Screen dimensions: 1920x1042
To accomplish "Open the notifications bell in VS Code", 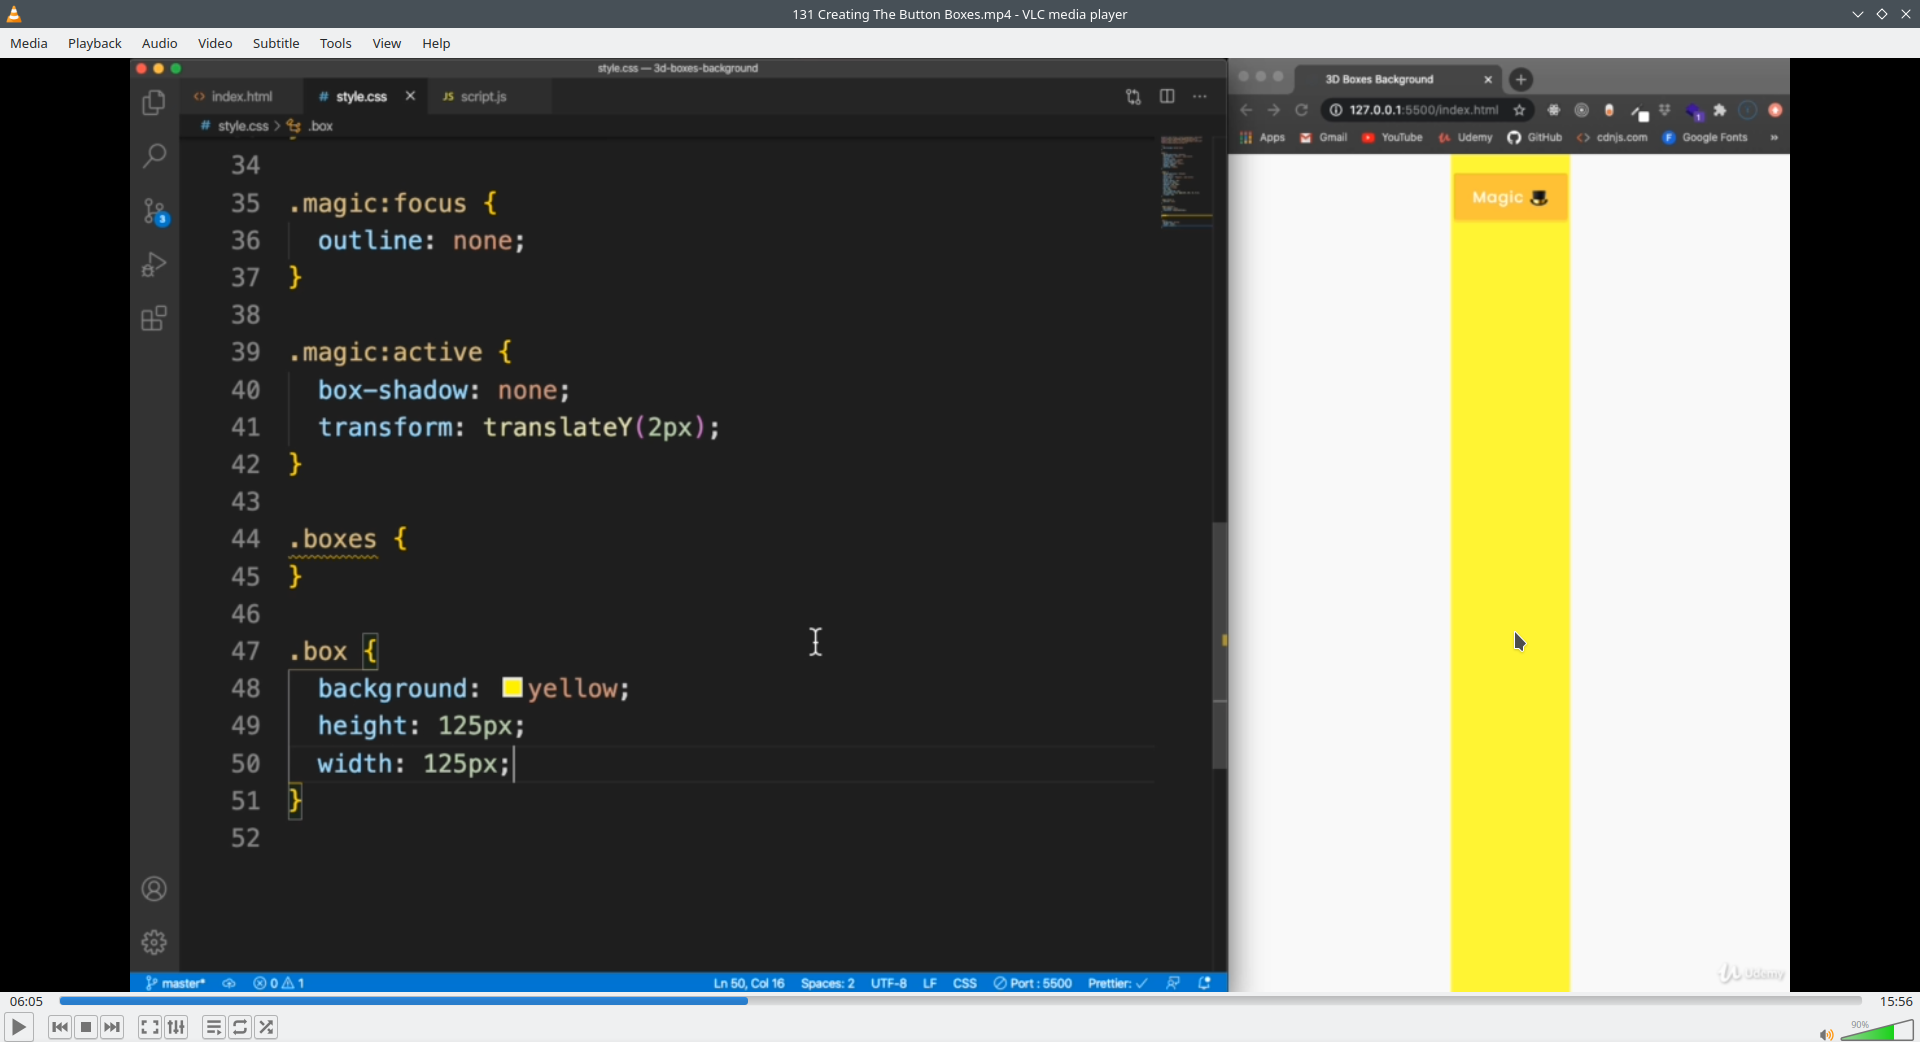I will point(1205,983).
